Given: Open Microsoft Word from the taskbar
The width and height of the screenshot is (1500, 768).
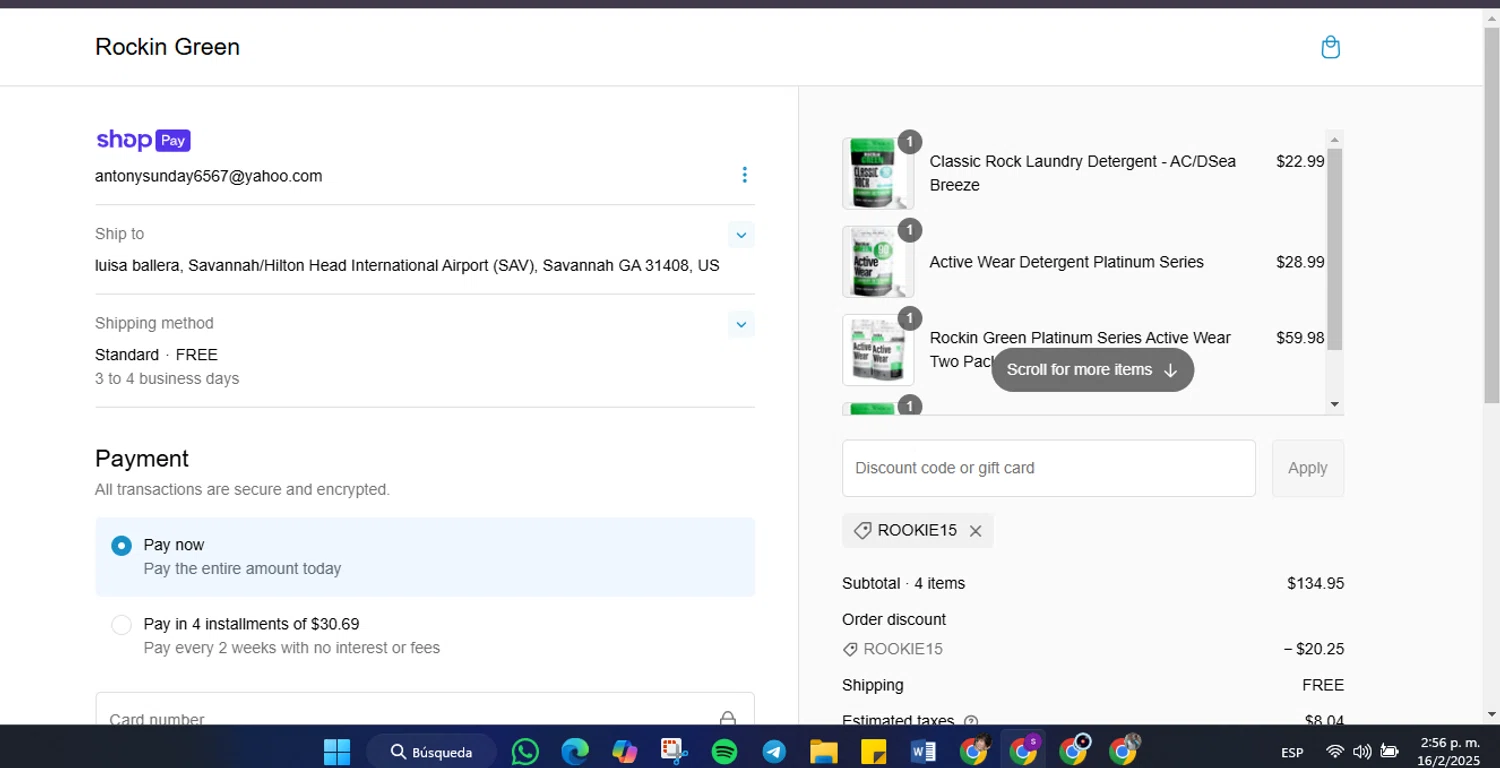Looking at the screenshot, I should coord(923,751).
